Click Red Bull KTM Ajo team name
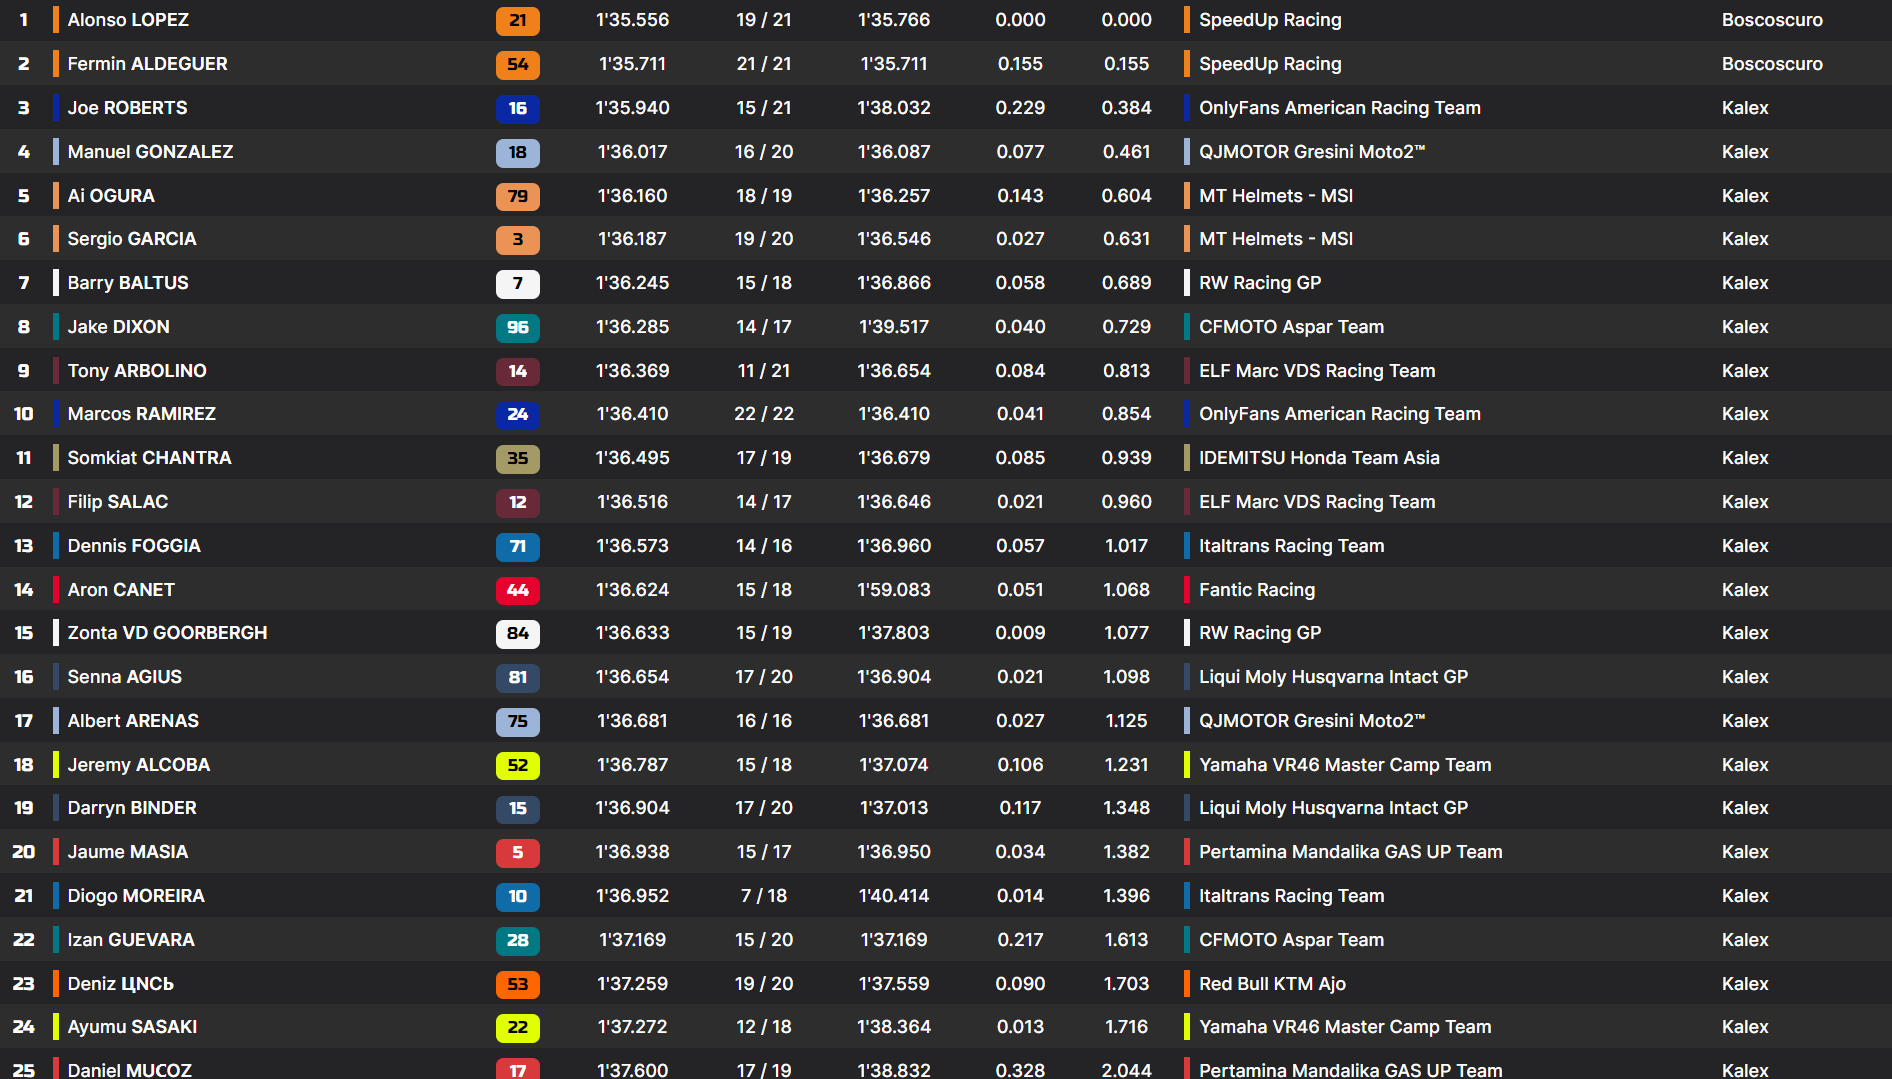Screen dimensions: 1892x1079 [1272, 984]
